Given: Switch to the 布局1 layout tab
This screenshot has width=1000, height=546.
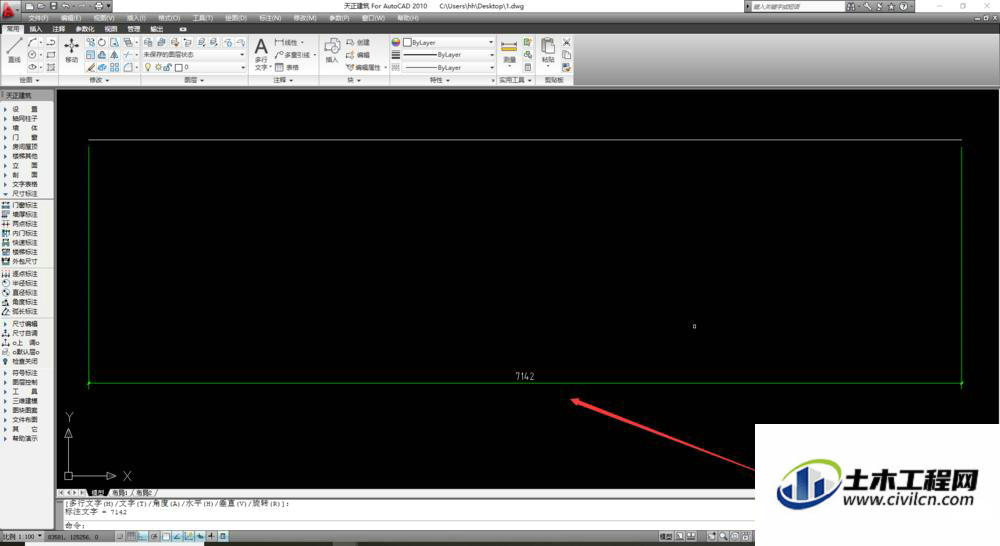Looking at the screenshot, I should pos(119,493).
